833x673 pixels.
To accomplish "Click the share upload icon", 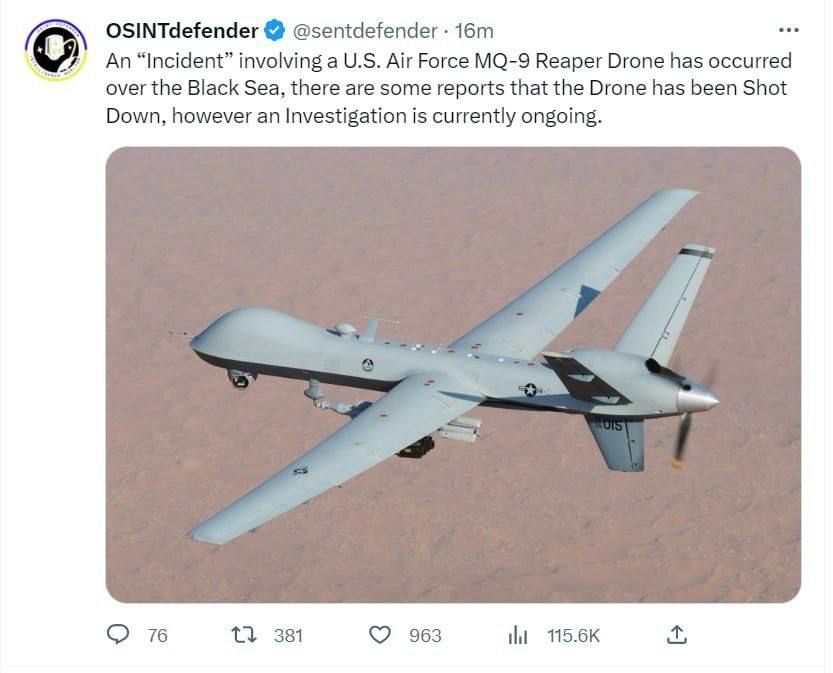I will (x=676, y=634).
